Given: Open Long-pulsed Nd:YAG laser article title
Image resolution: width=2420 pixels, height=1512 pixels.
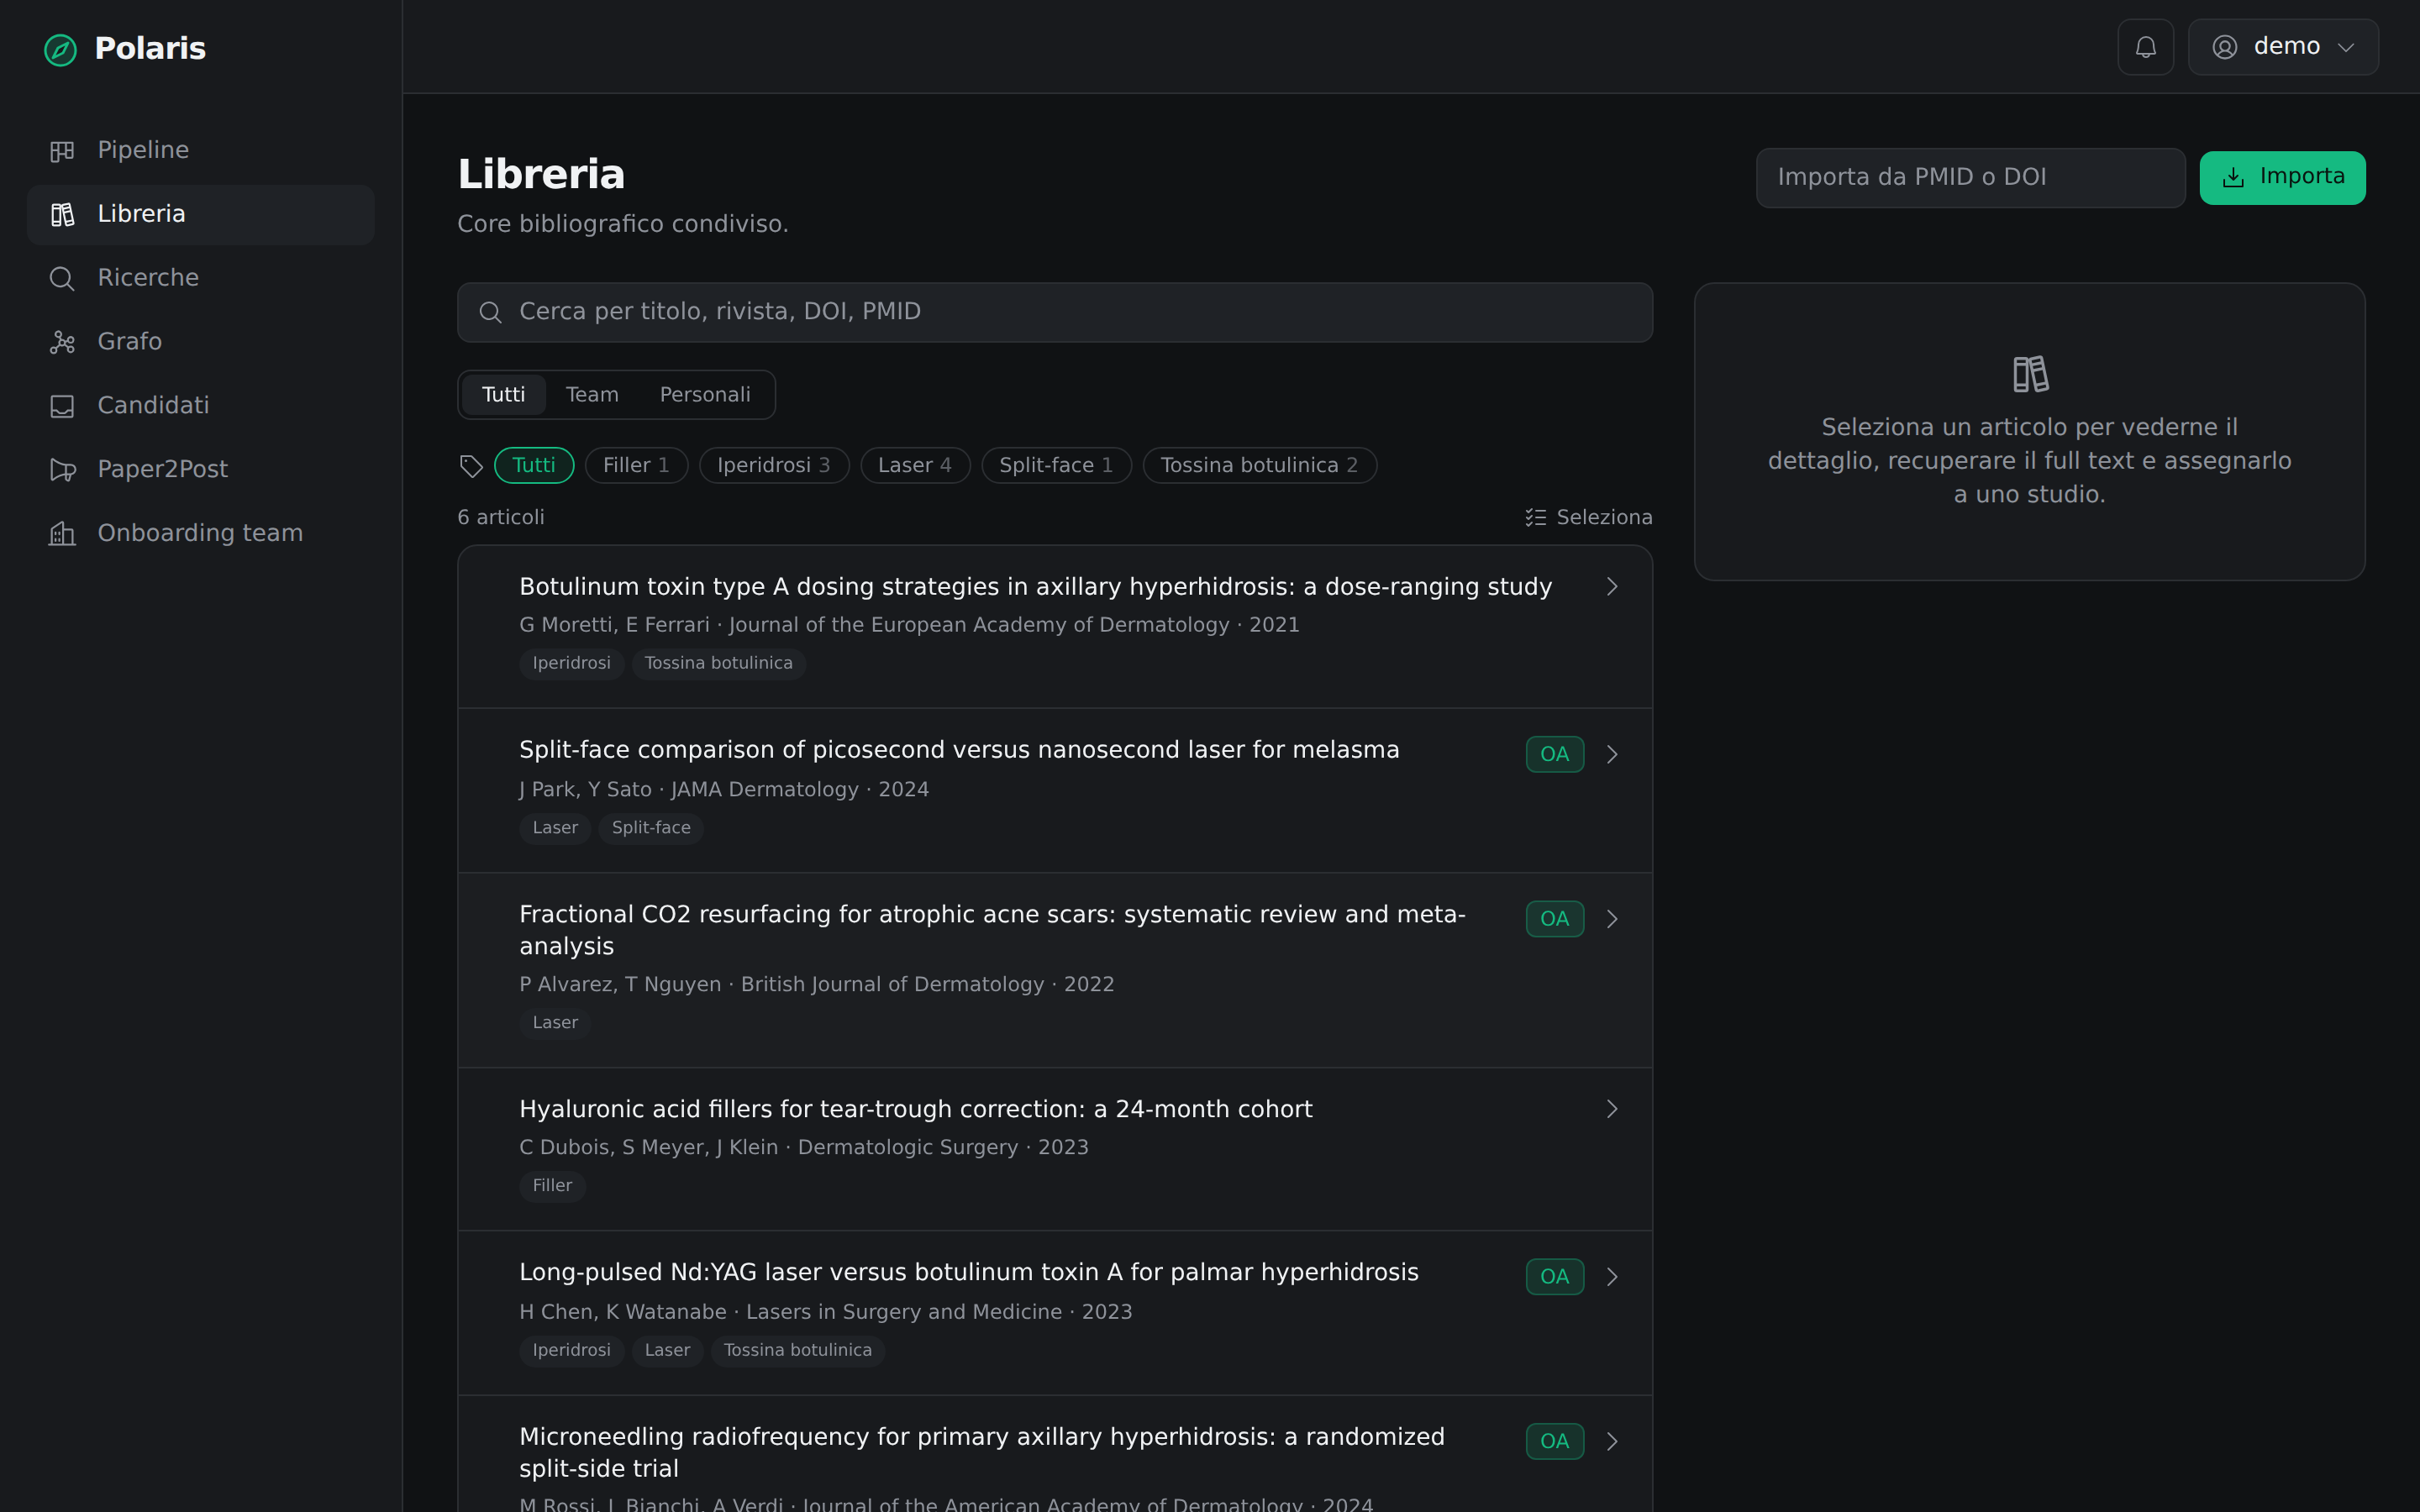Looking at the screenshot, I should tap(968, 1272).
